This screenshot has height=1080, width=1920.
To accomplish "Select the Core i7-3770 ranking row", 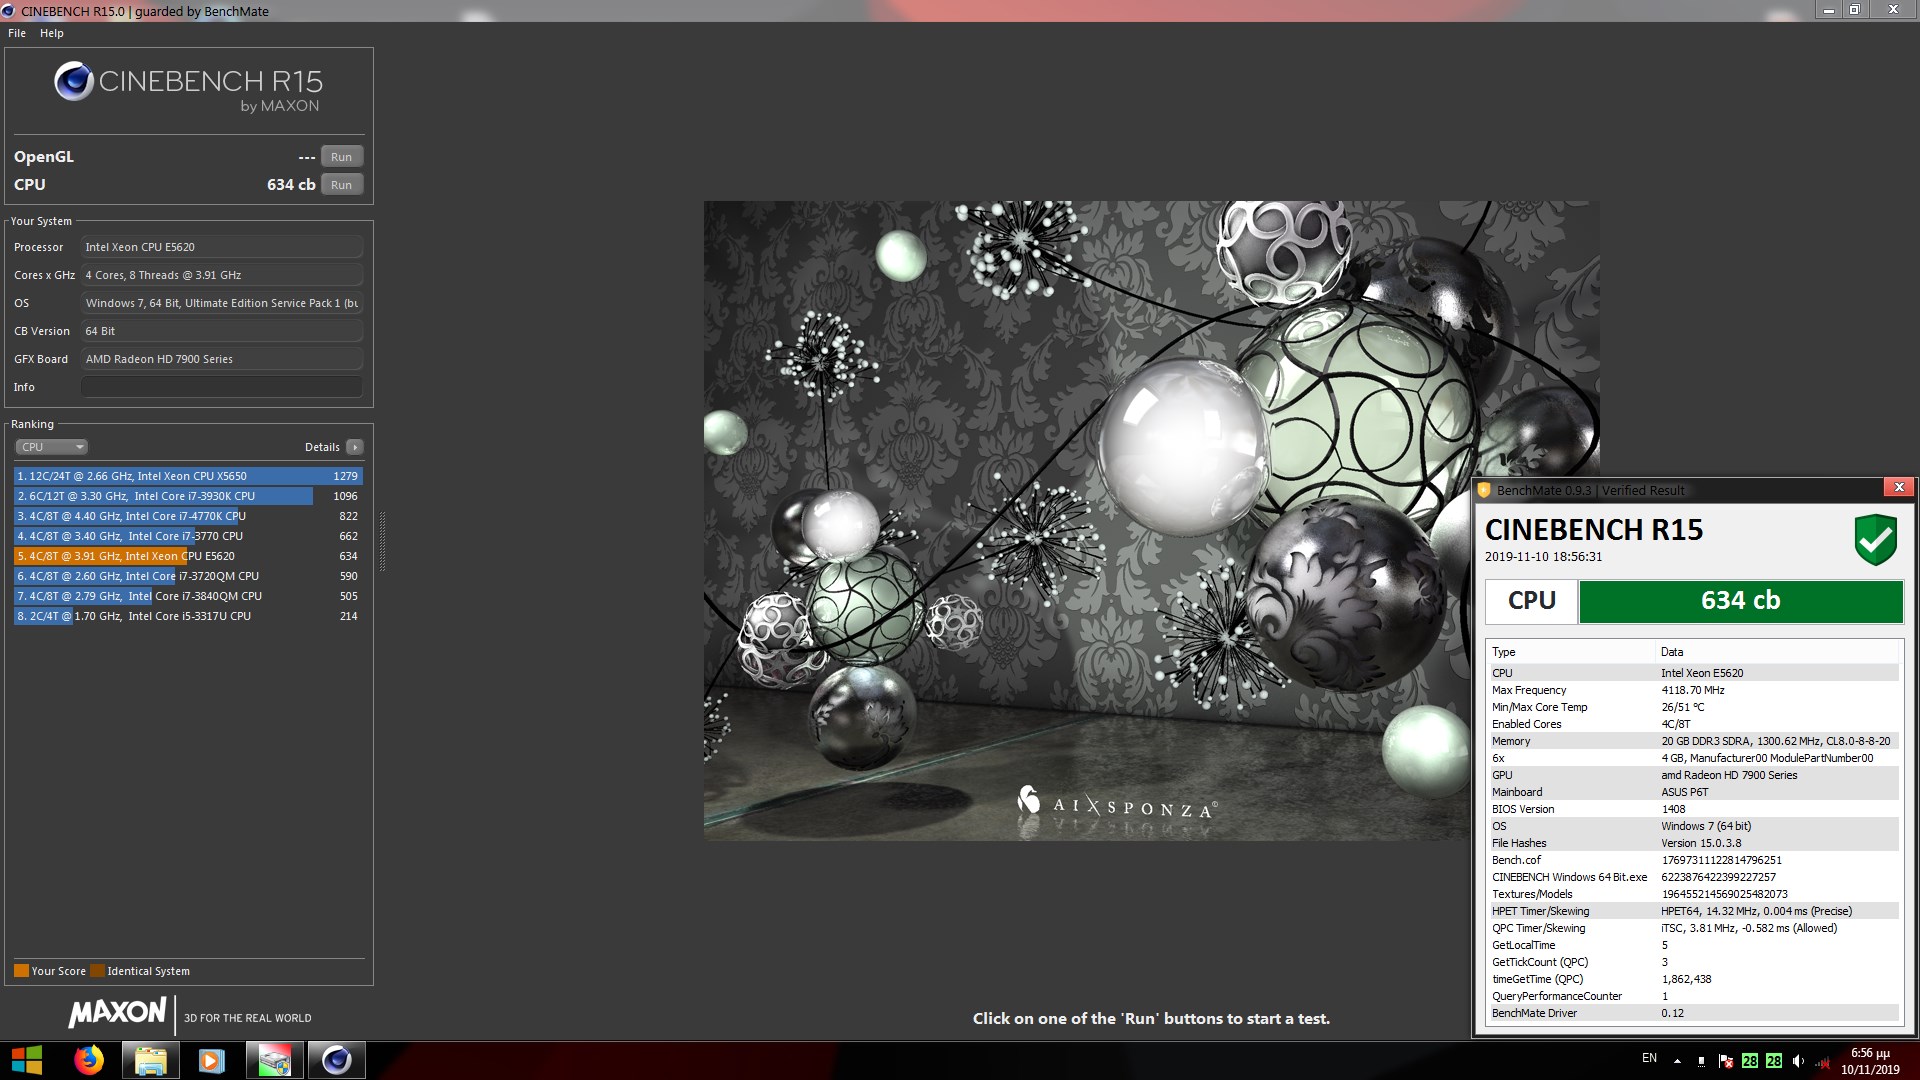I will click(x=188, y=536).
